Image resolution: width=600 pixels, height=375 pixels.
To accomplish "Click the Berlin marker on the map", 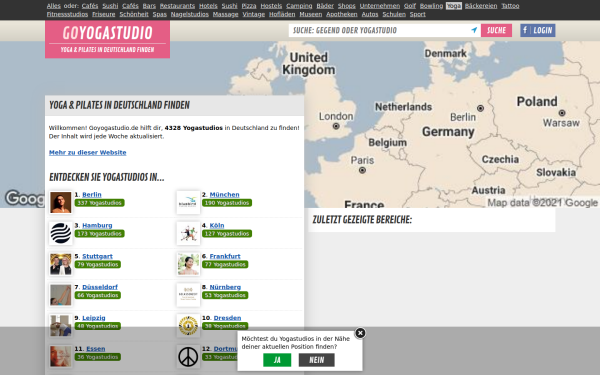I will [480, 108].
